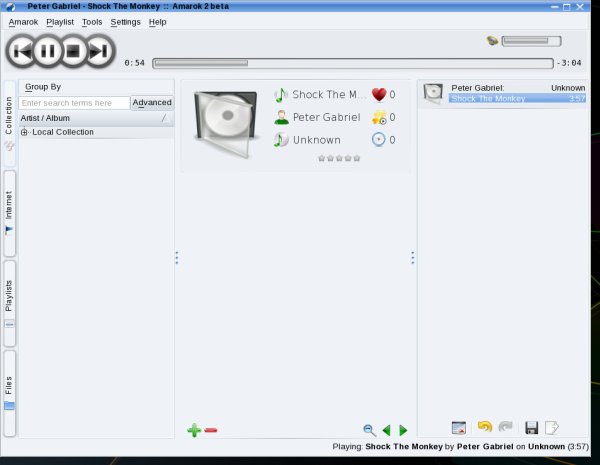Click the clock last played icon

tap(378, 140)
